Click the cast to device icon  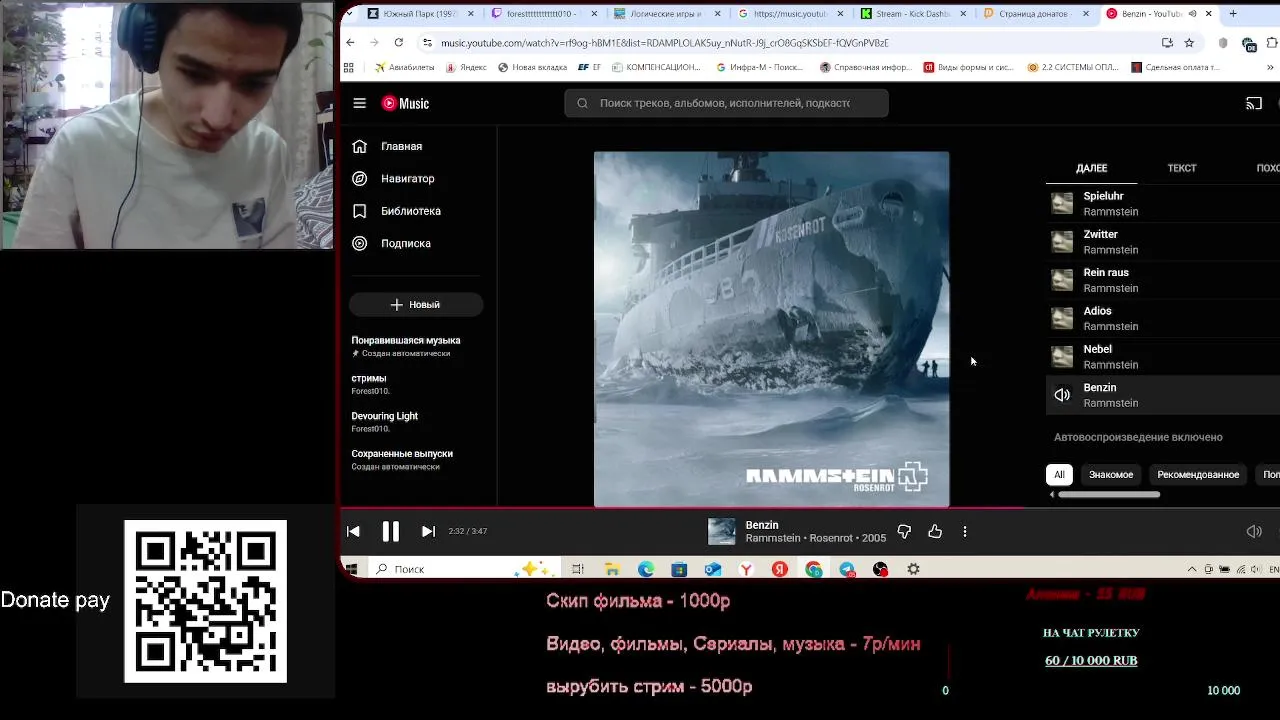tap(1254, 103)
